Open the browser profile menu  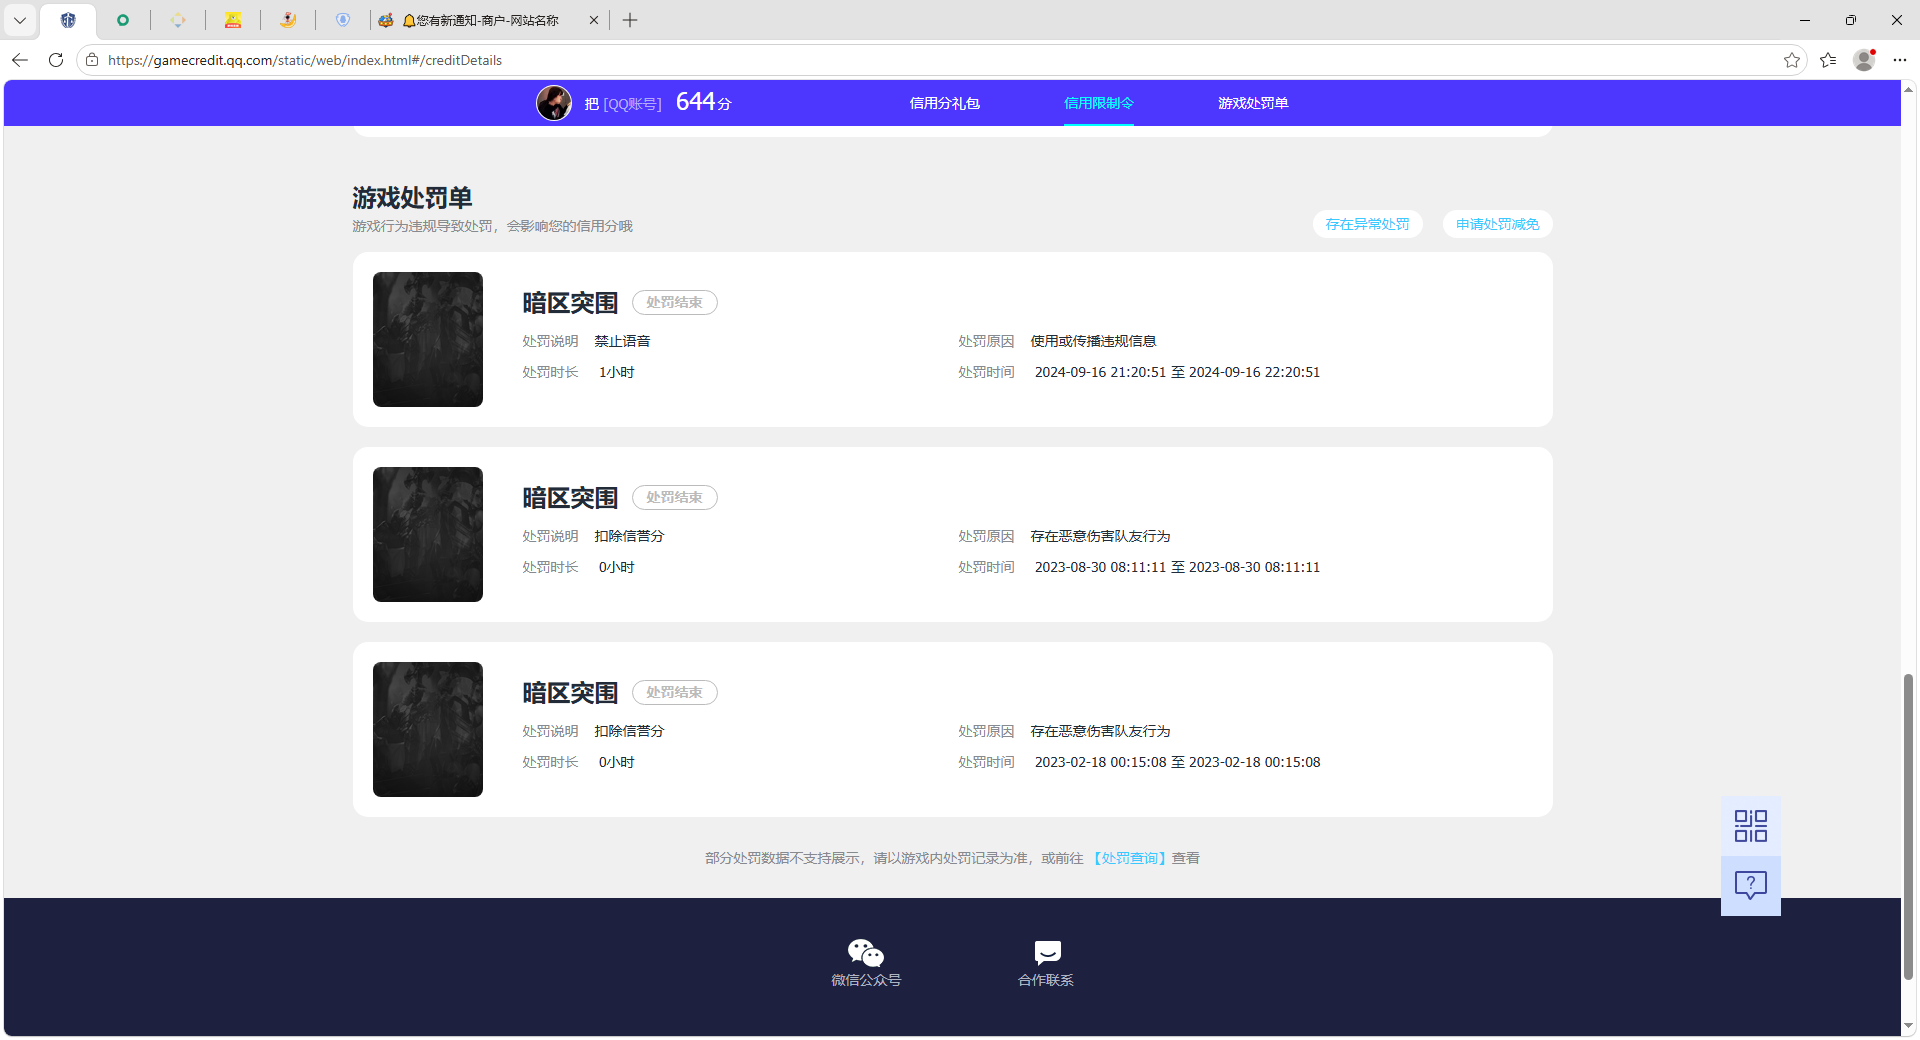tap(1864, 60)
